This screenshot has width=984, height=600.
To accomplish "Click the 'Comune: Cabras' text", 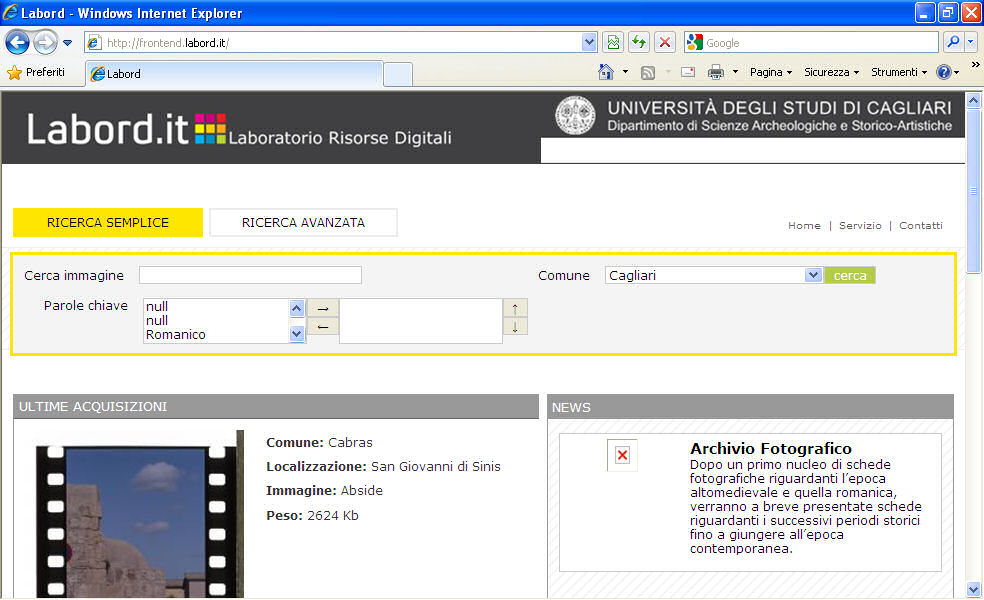I will pos(319,442).
